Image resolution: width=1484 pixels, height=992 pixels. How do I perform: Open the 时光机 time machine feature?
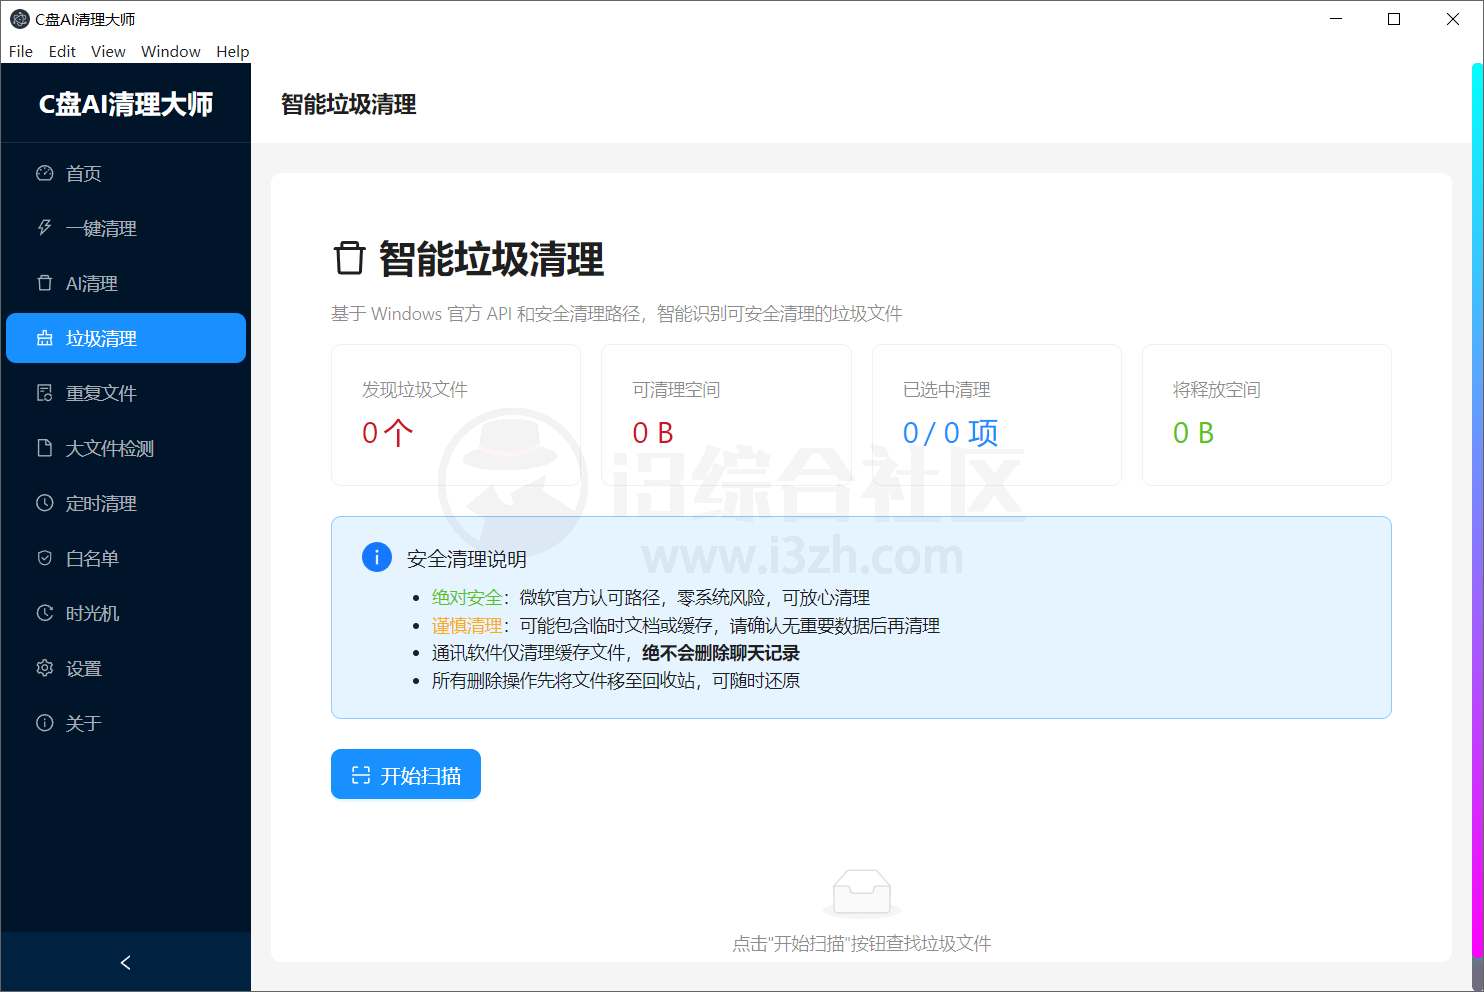pyautogui.click(x=90, y=613)
